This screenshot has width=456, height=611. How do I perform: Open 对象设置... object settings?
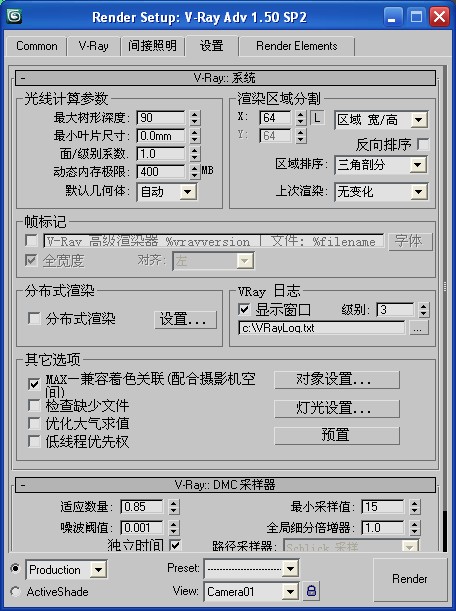[x=337, y=380]
